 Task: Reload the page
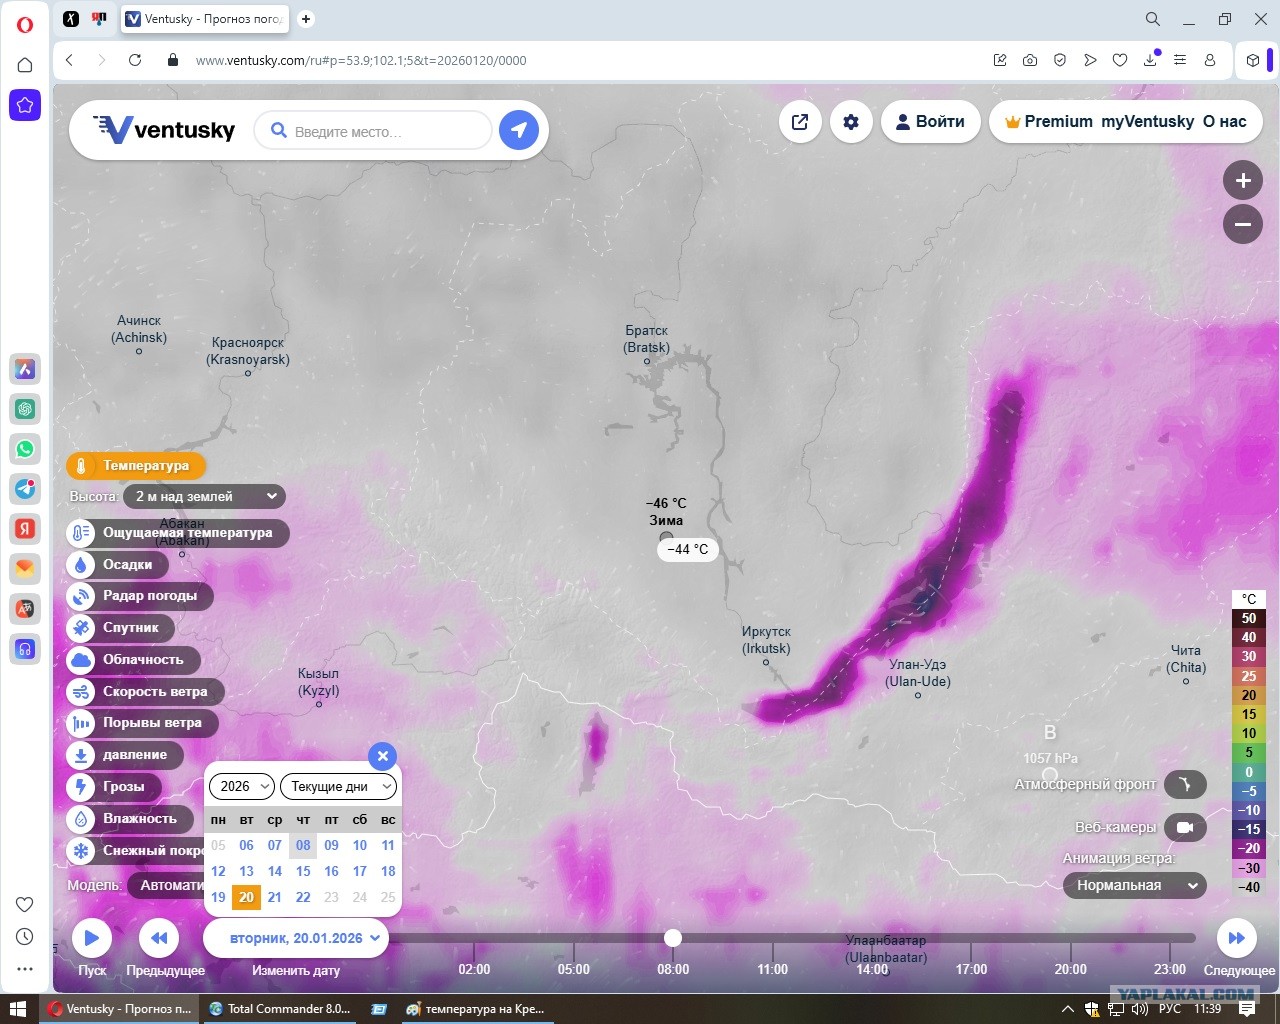(x=135, y=60)
